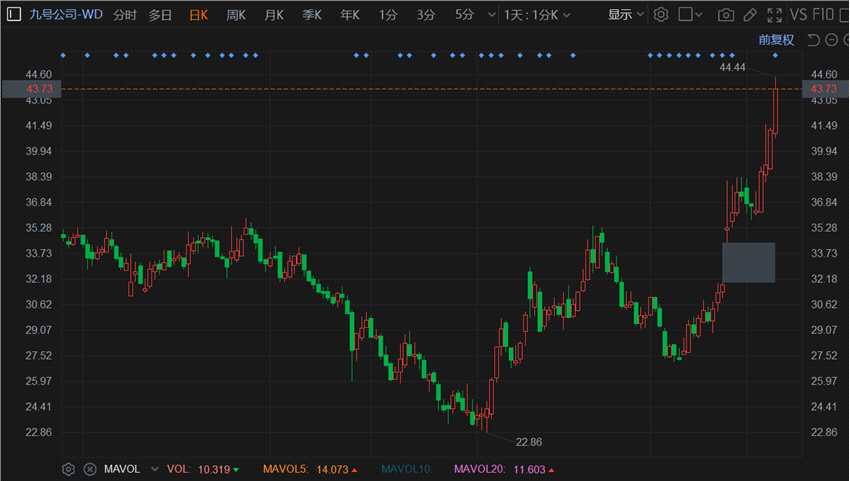Select the pencil drawing tool

(x=750, y=15)
